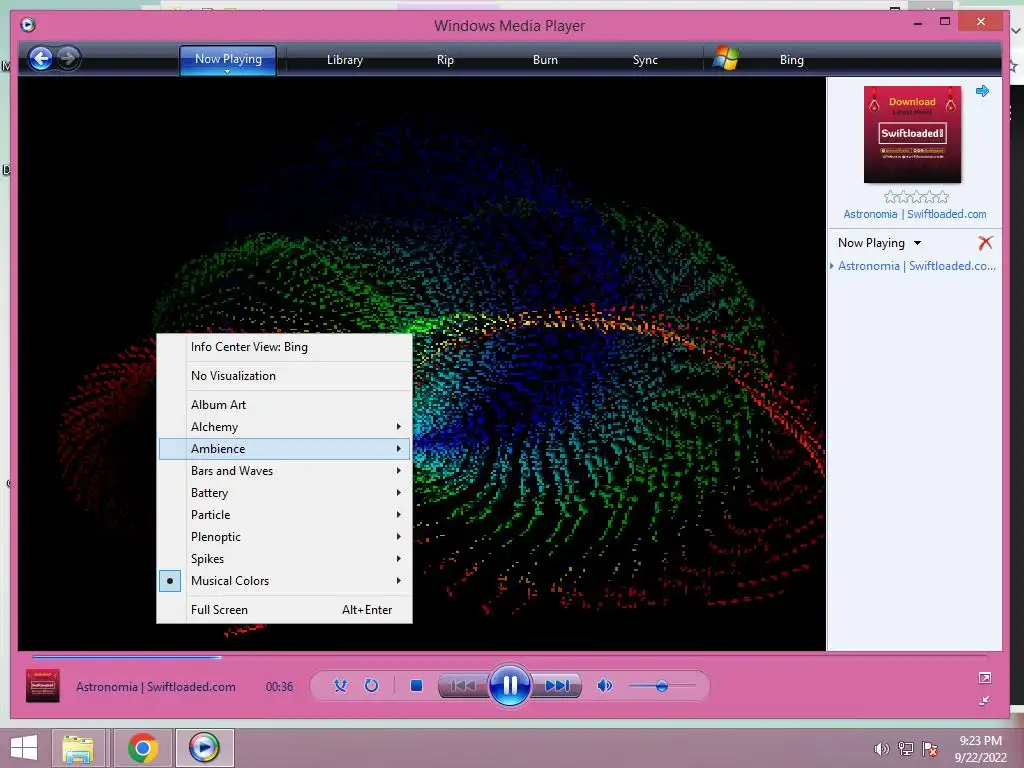The height and width of the screenshot is (768, 1024).
Task: Expand the Spikes submenu
Action: pyautogui.click(x=285, y=559)
